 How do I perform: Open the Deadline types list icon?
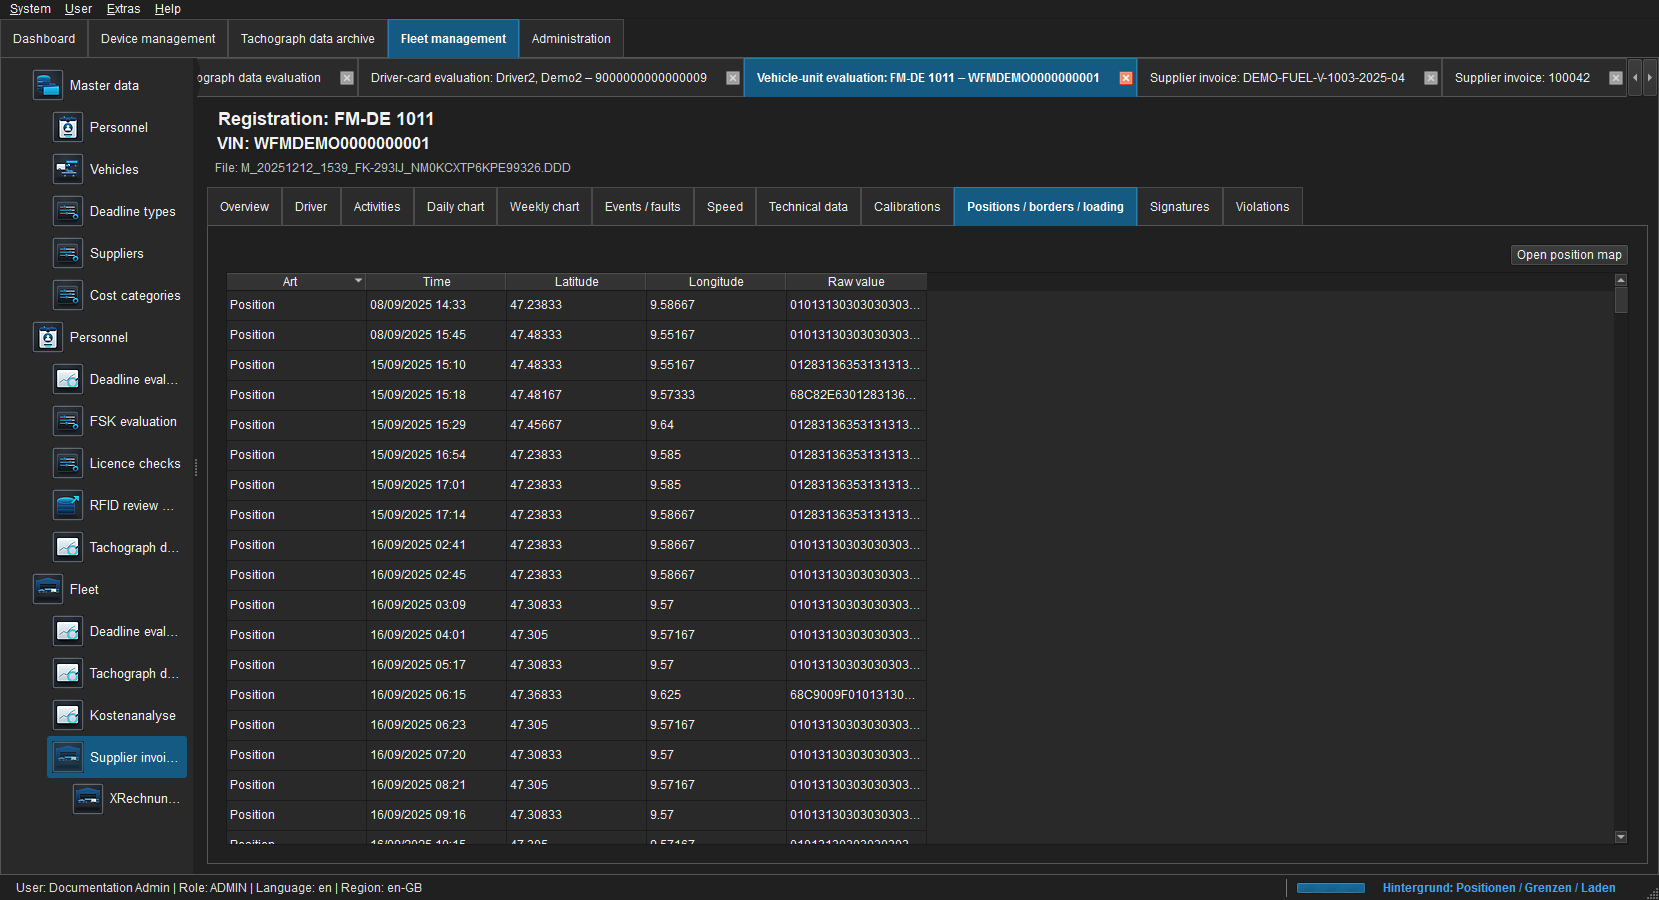point(67,211)
